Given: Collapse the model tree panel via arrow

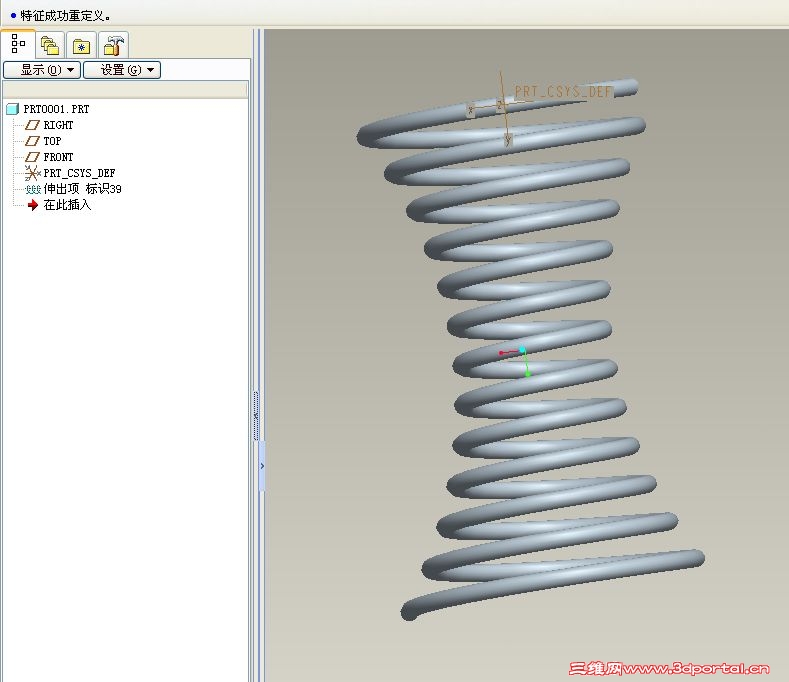Looking at the screenshot, I should pyautogui.click(x=262, y=466).
